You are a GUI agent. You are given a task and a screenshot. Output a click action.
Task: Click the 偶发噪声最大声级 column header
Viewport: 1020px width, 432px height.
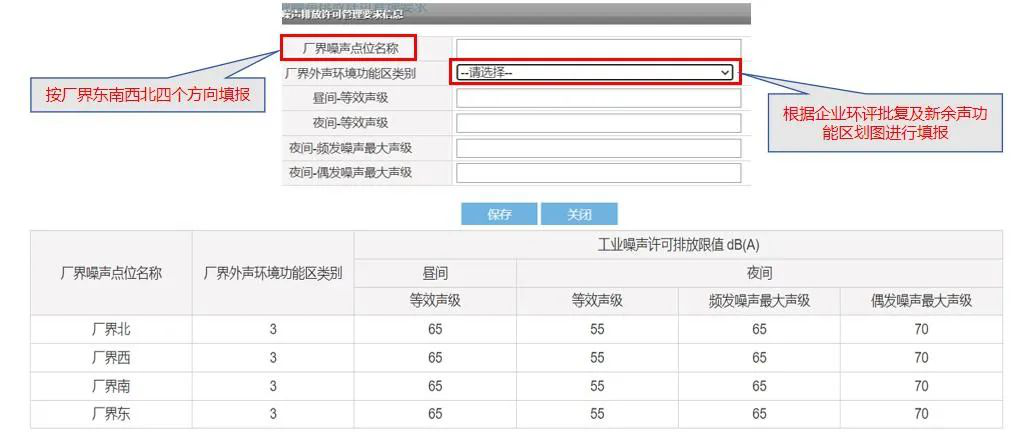(x=921, y=301)
